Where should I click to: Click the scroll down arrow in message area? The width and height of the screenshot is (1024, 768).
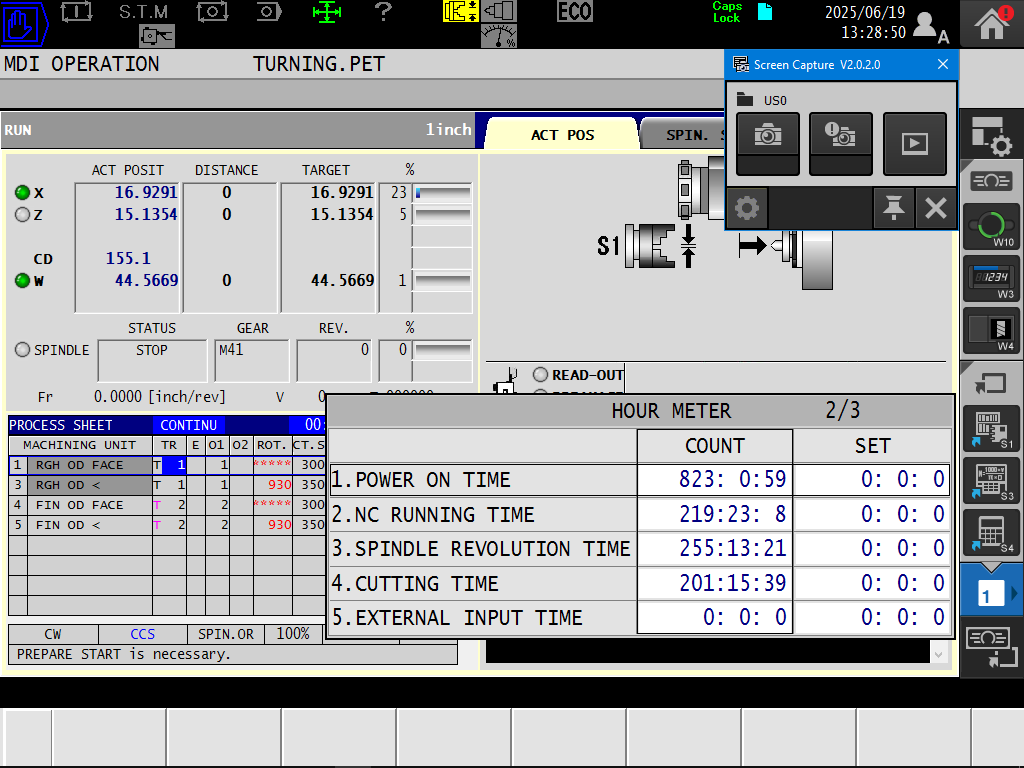[x=938, y=653]
